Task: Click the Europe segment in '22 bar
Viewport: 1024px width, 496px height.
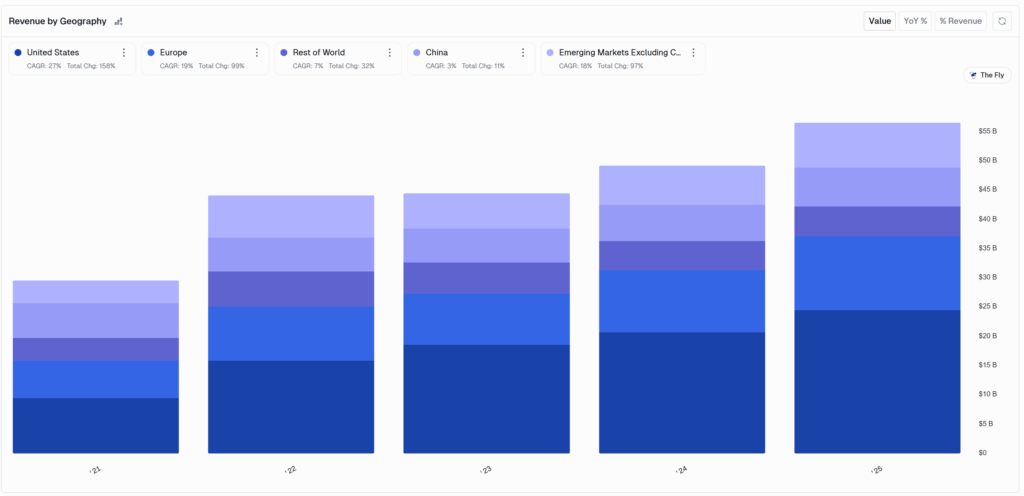Action: tap(290, 333)
